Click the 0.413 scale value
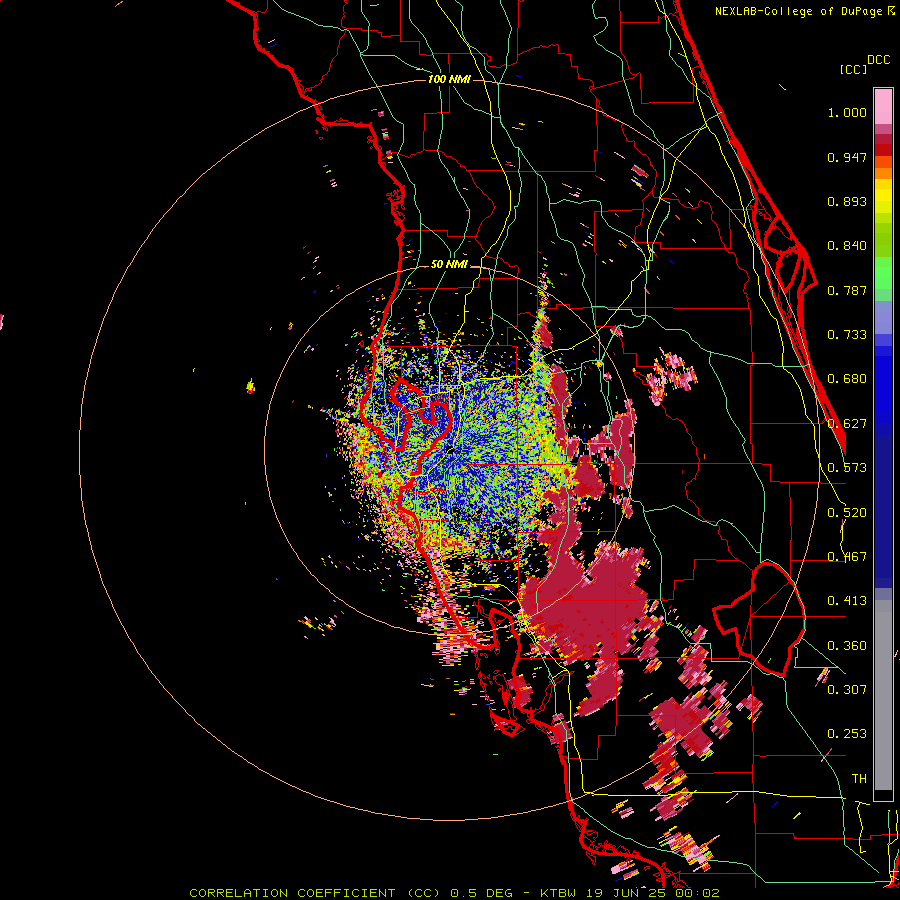Viewport: 900px width, 900px height. pos(847,601)
